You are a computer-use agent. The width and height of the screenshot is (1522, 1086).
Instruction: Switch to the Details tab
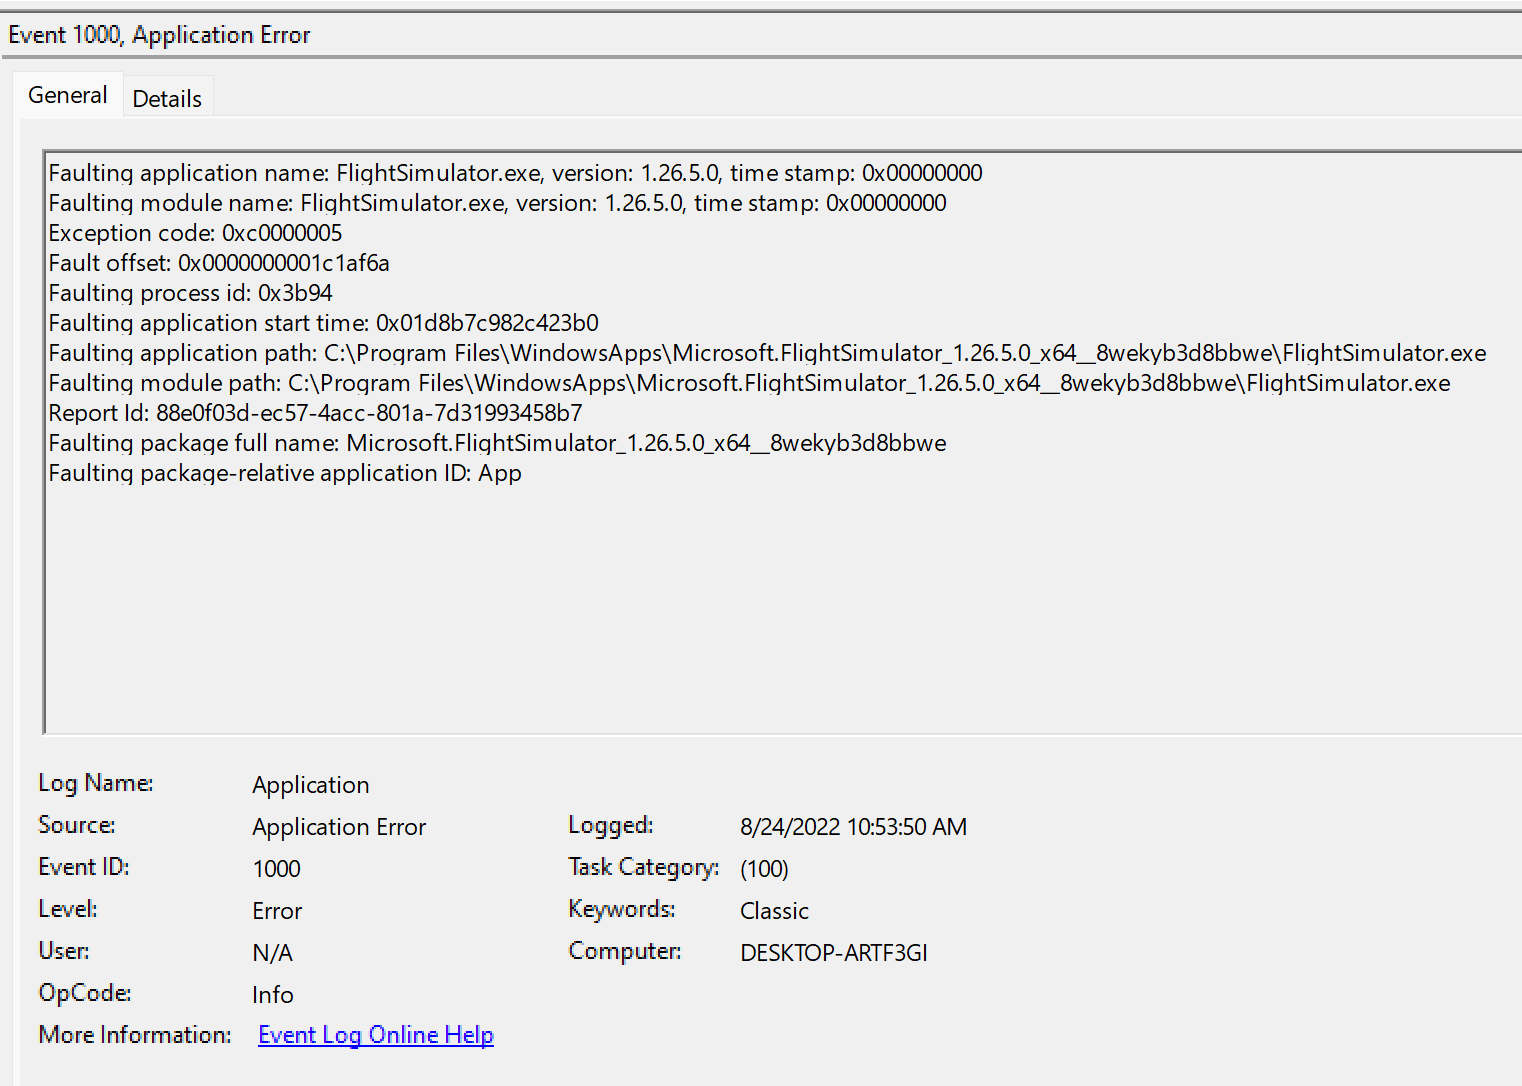click(167, 96)
